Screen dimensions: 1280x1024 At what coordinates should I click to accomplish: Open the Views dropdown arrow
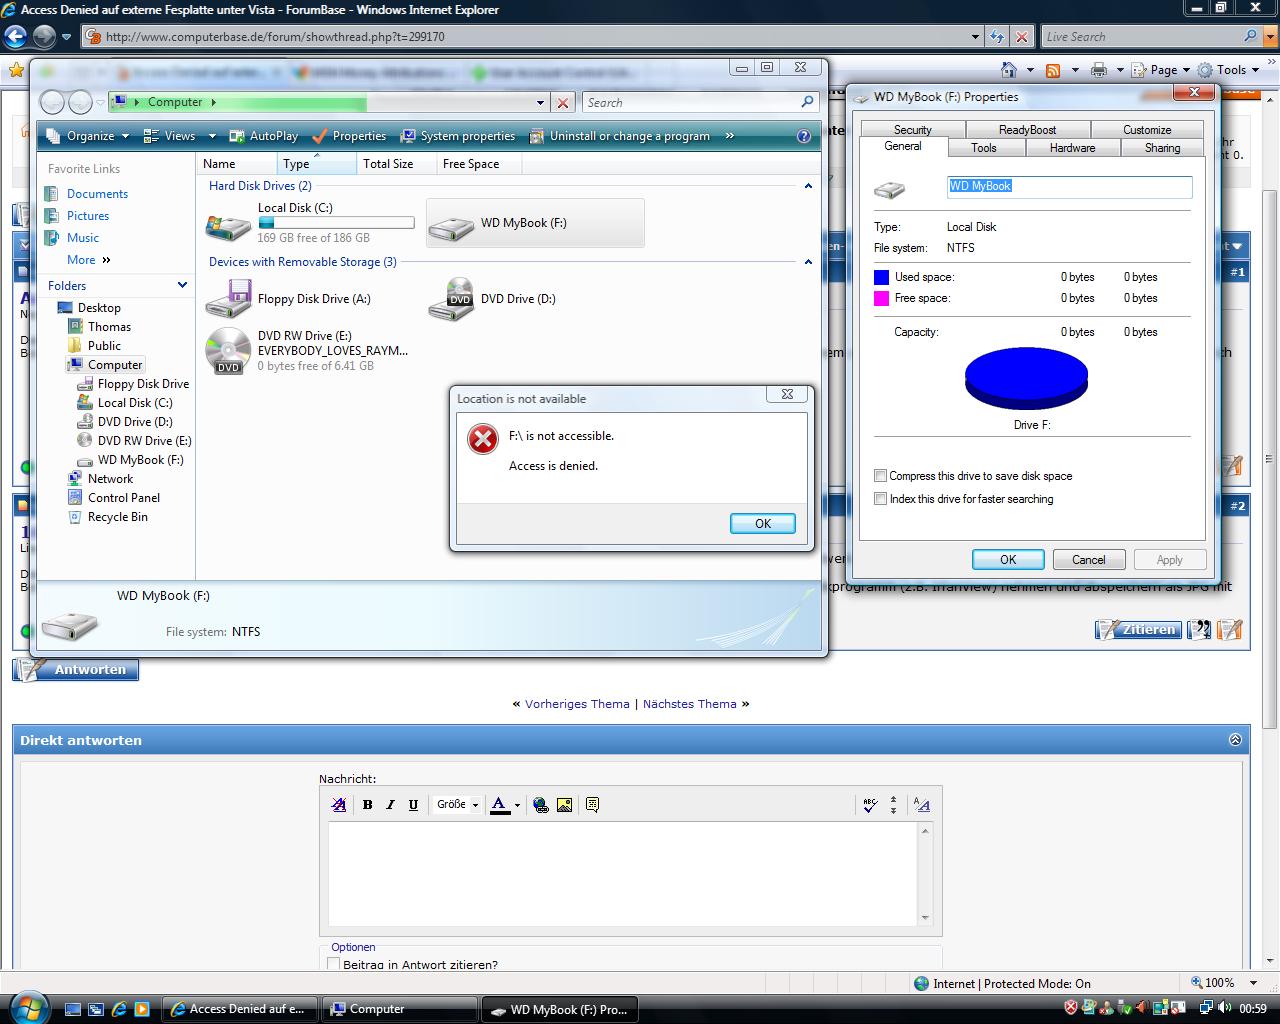(x=212, y=136)
